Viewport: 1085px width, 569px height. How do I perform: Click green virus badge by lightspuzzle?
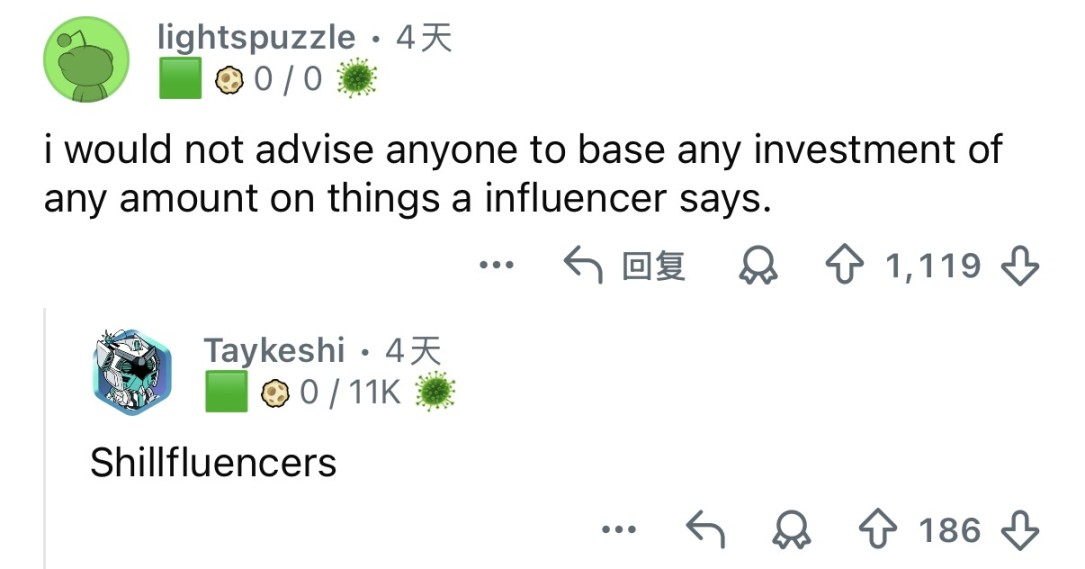pyautogui.click(x=353, y=79)
